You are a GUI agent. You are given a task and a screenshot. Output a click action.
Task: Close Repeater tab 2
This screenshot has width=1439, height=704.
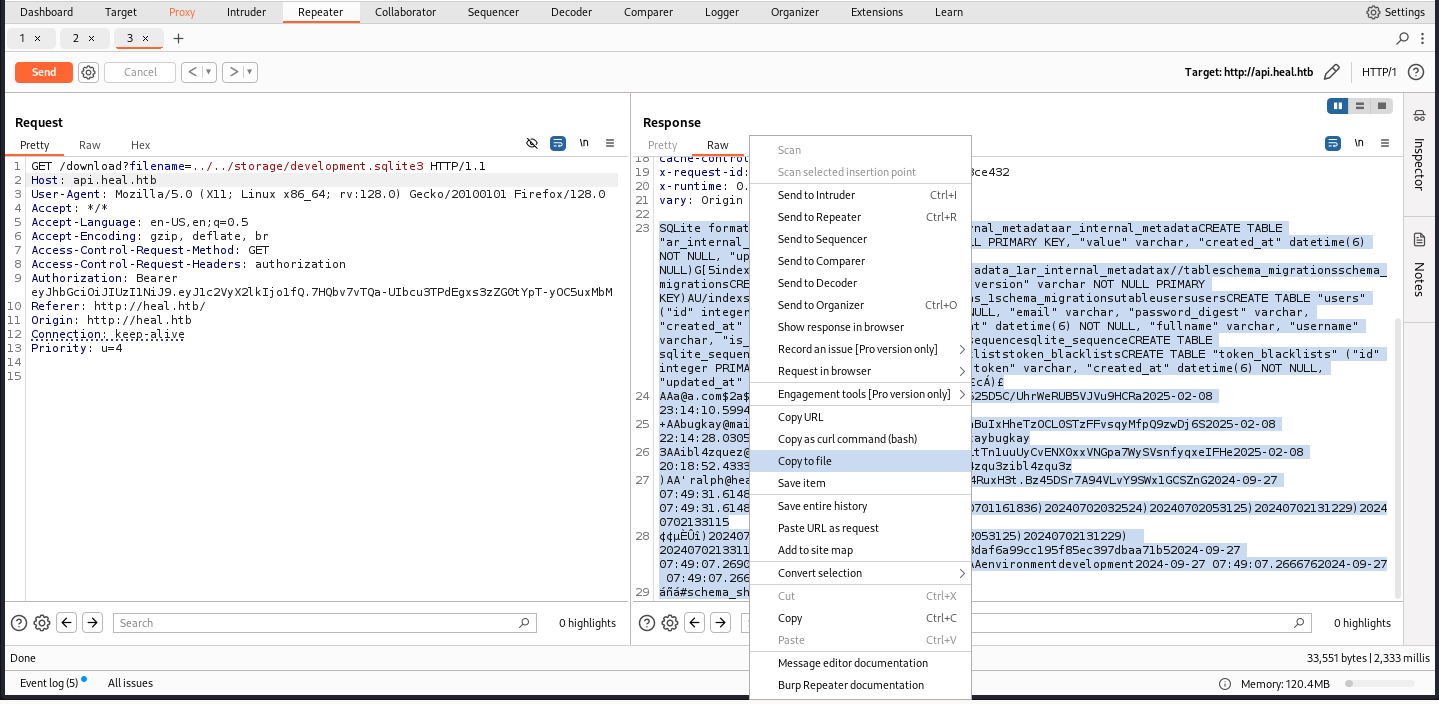click(x=91, y=38)
